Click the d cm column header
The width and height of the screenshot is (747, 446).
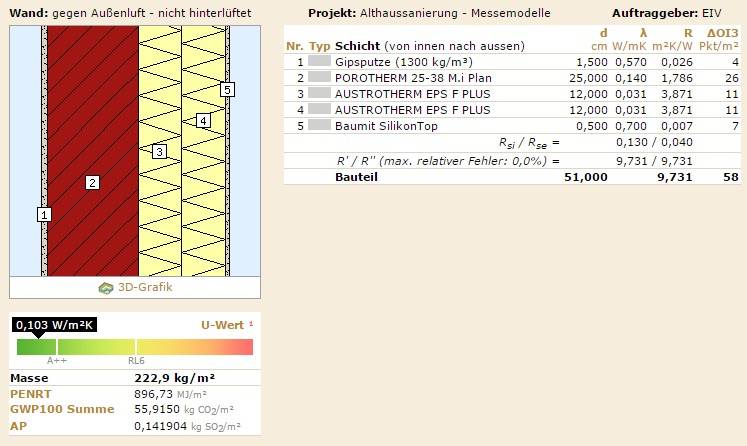599,39
